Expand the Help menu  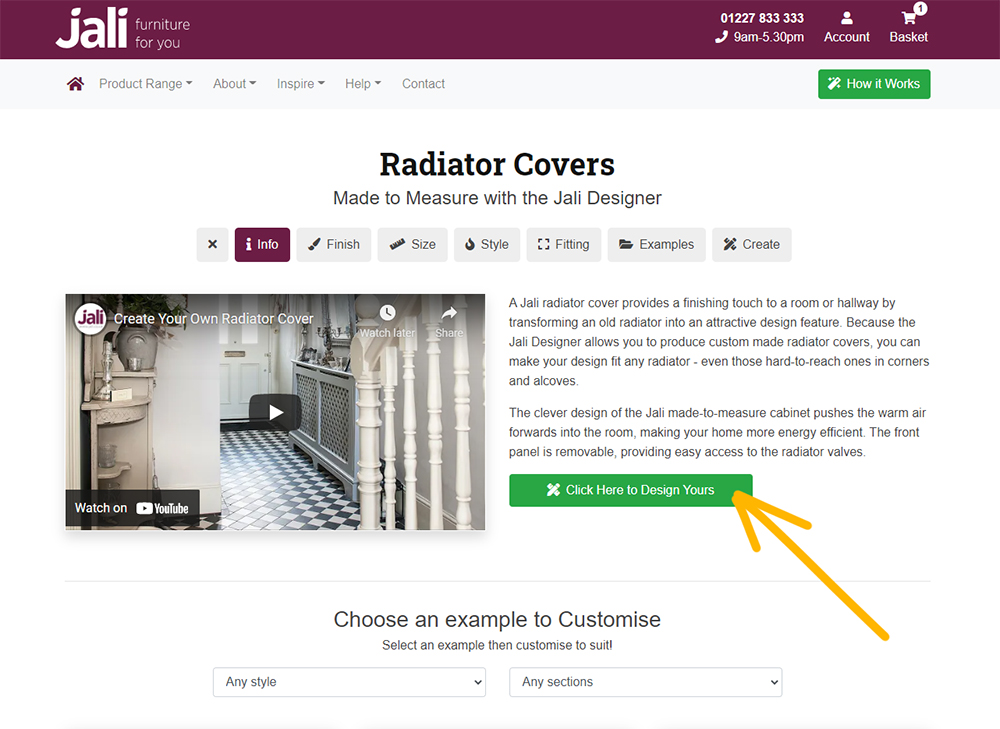coord(363,84)
